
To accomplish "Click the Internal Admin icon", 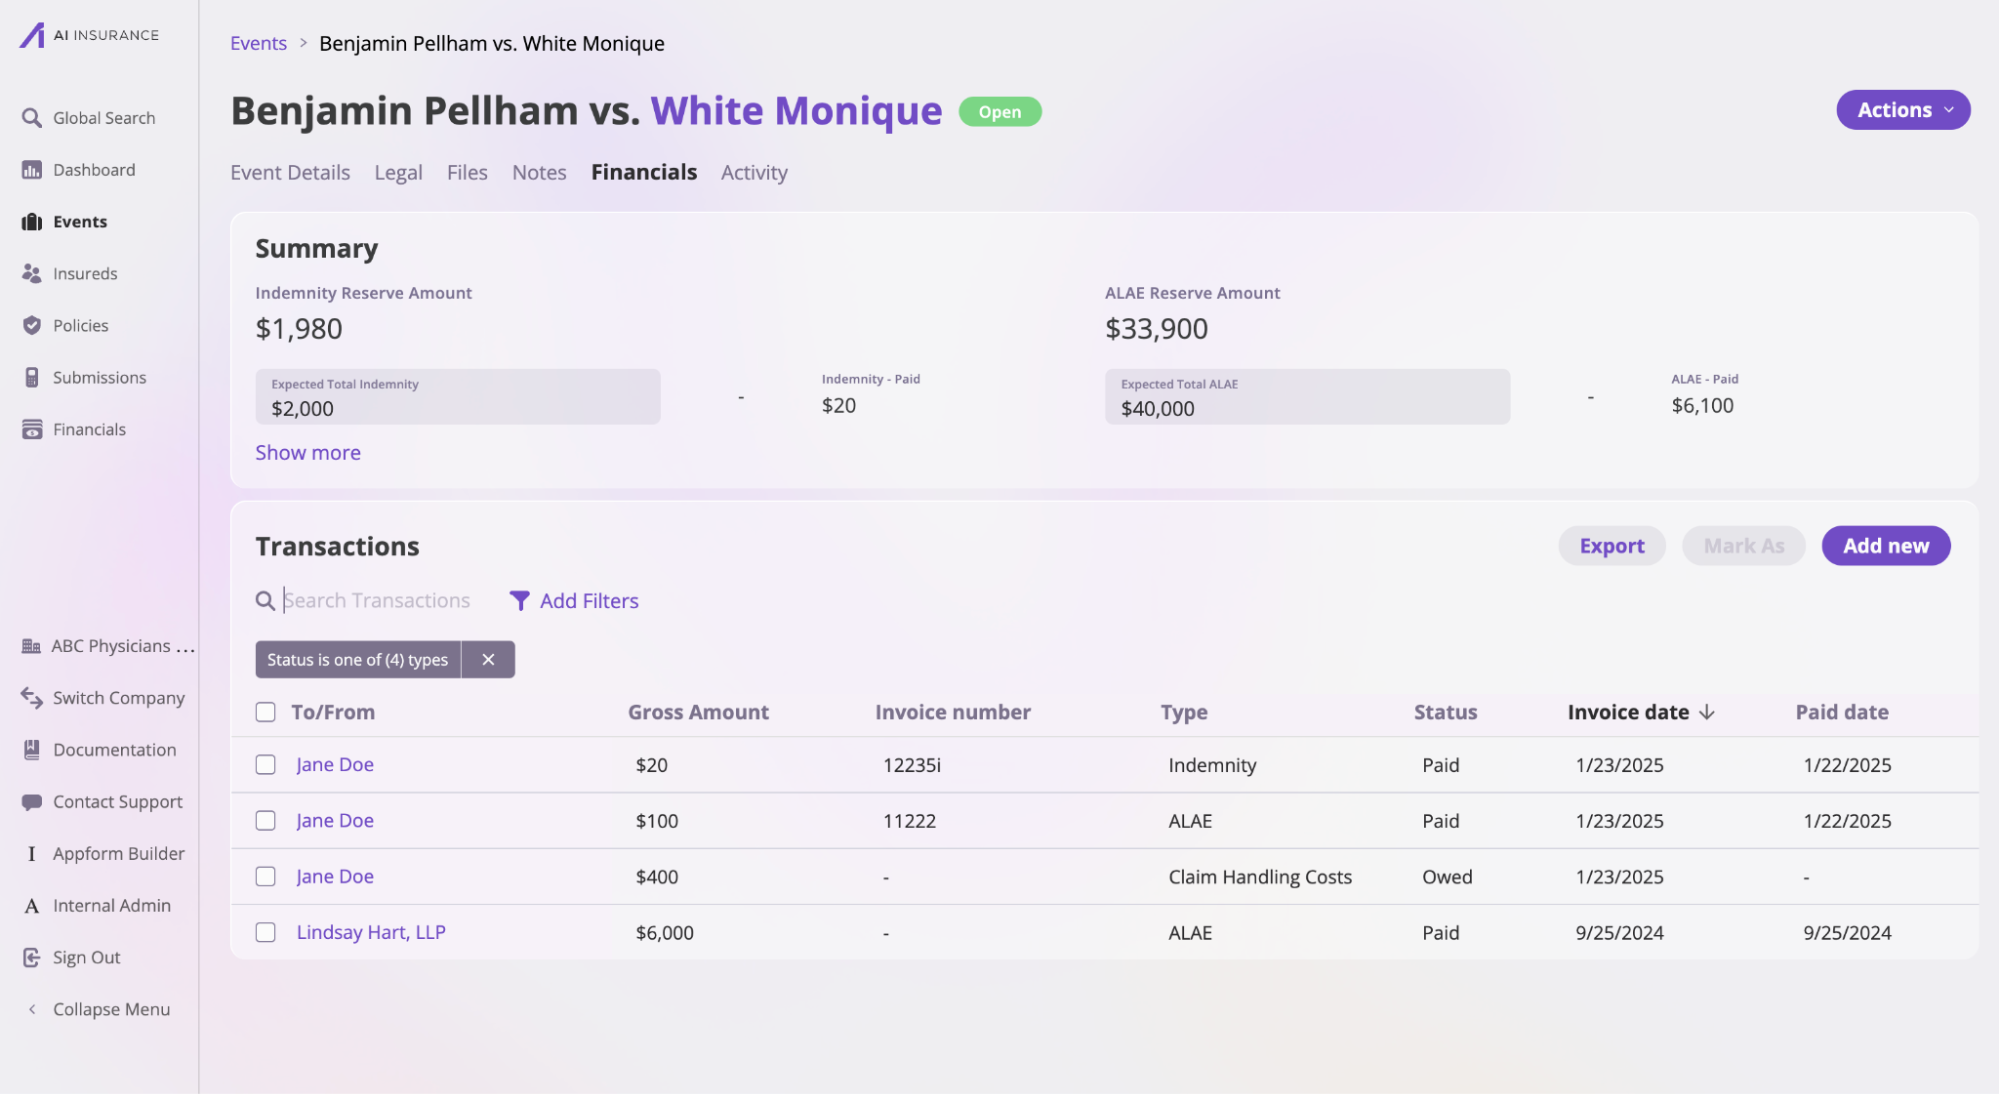I will [32, 906].
